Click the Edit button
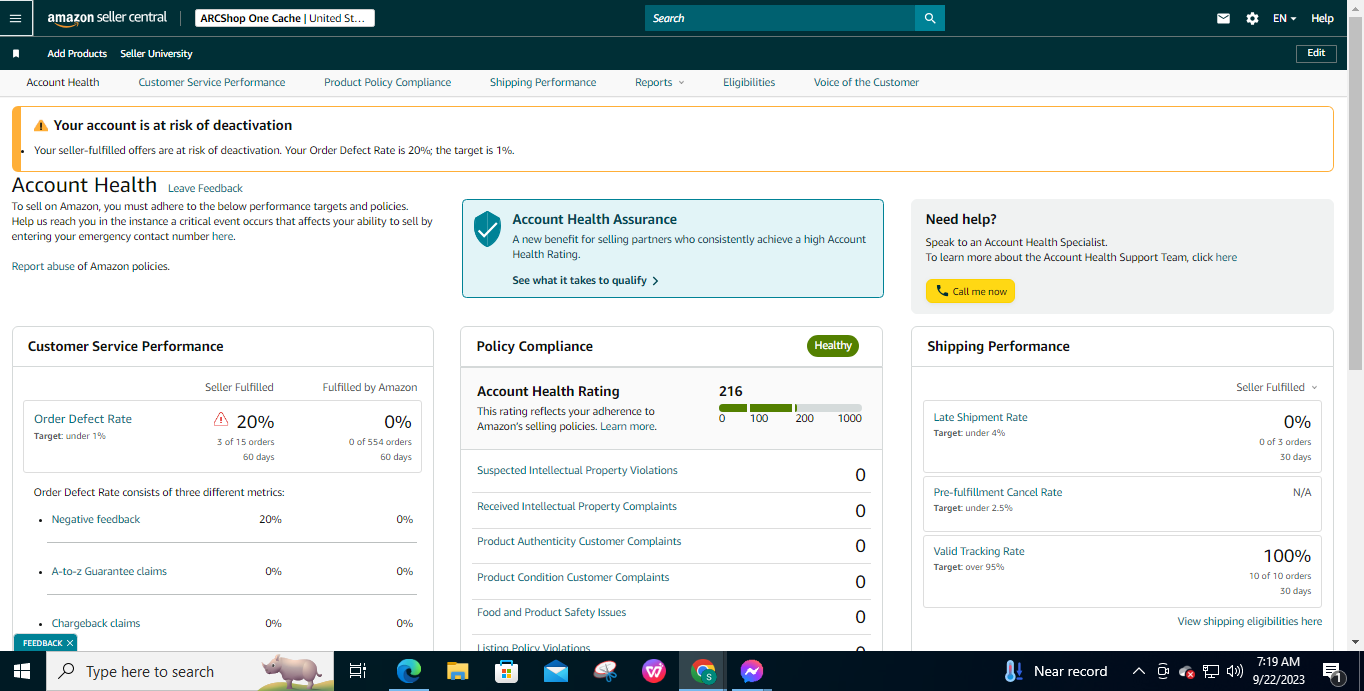Screen dimensions: 1364x691 [1316, 53]
